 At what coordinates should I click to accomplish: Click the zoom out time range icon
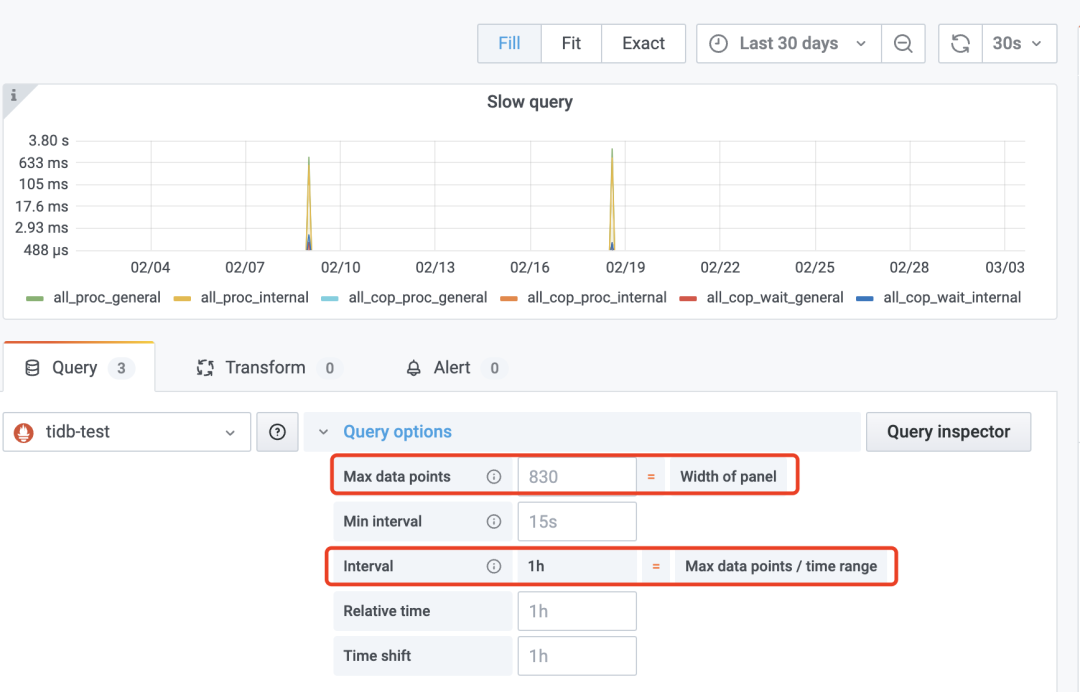pyautogui.click(x=903, y=44)
